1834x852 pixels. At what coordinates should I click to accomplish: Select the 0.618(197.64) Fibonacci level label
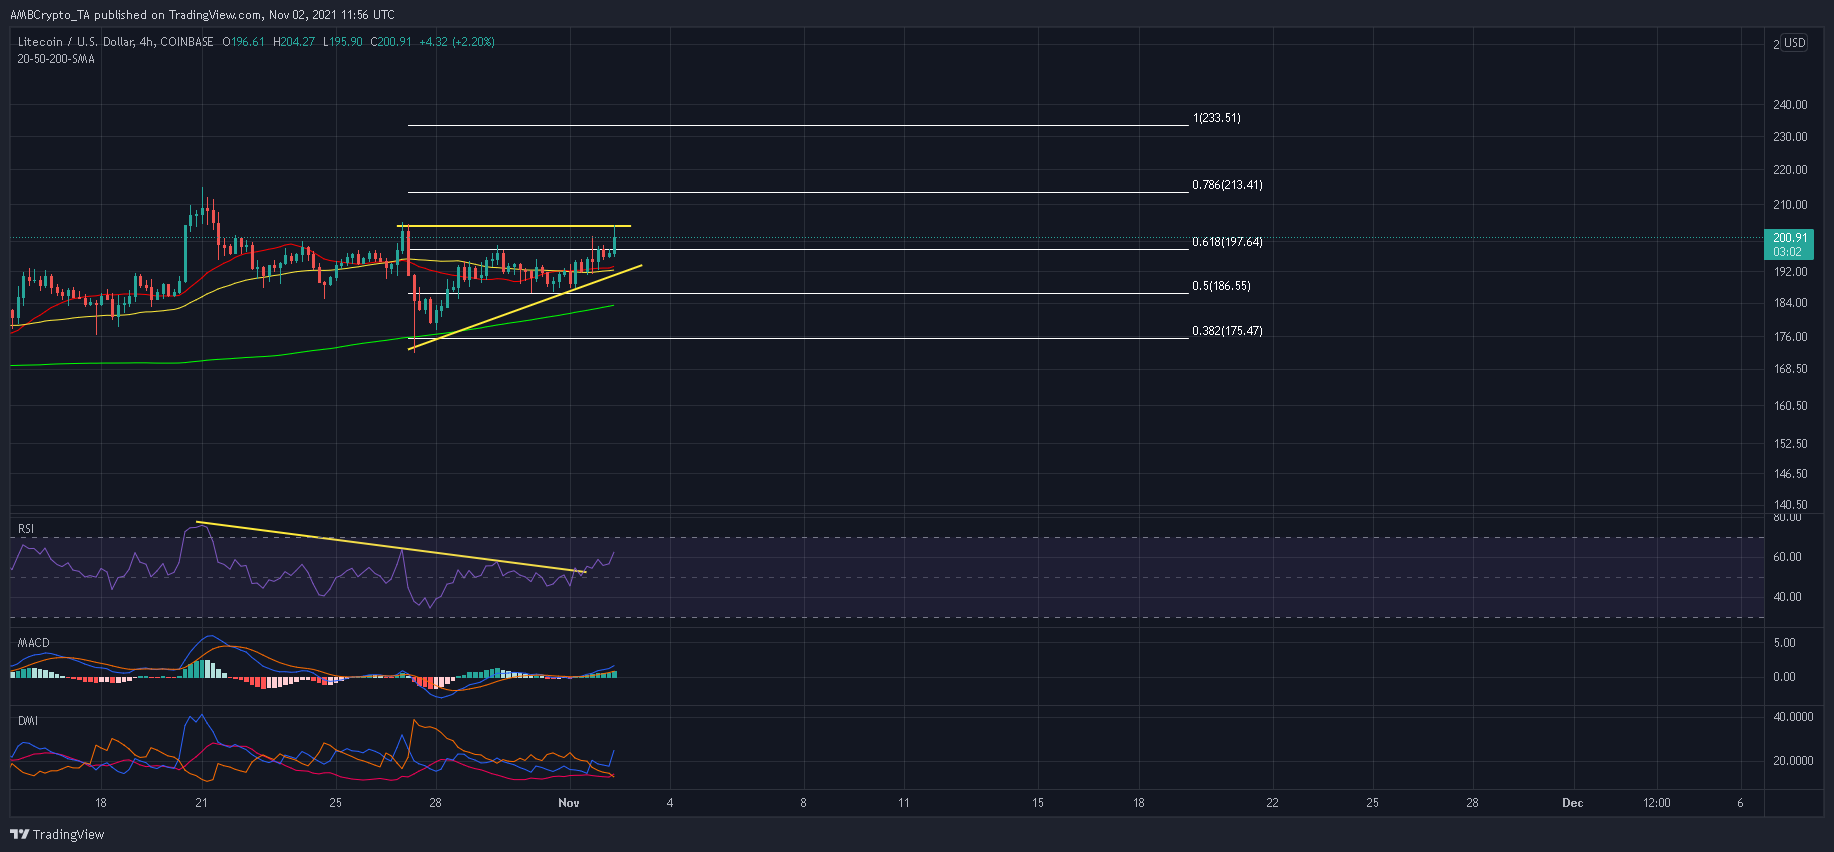point(1227,242)
